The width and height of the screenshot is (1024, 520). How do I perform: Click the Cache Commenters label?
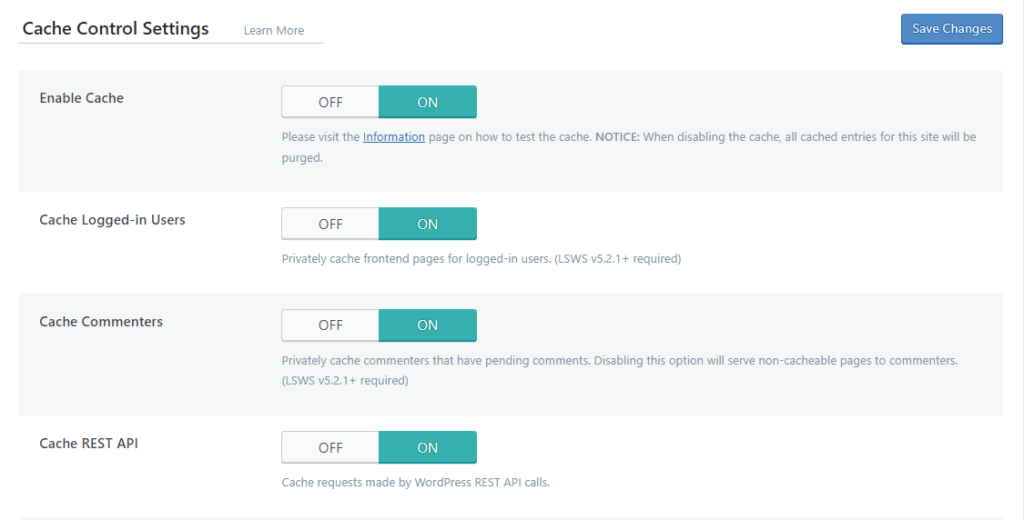point(101,322)
